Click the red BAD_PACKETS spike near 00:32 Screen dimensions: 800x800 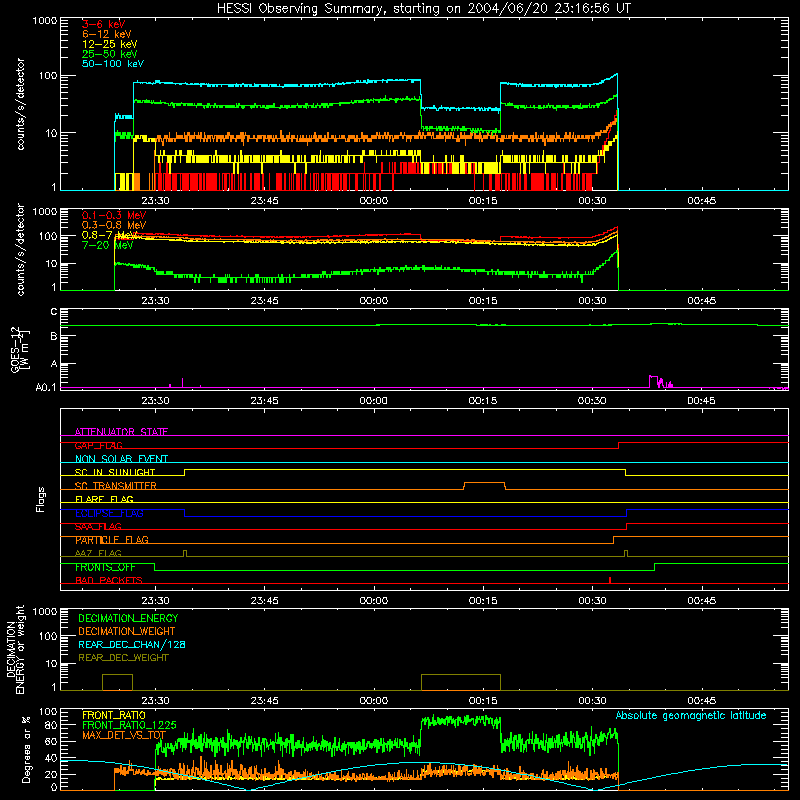(610, 580)
